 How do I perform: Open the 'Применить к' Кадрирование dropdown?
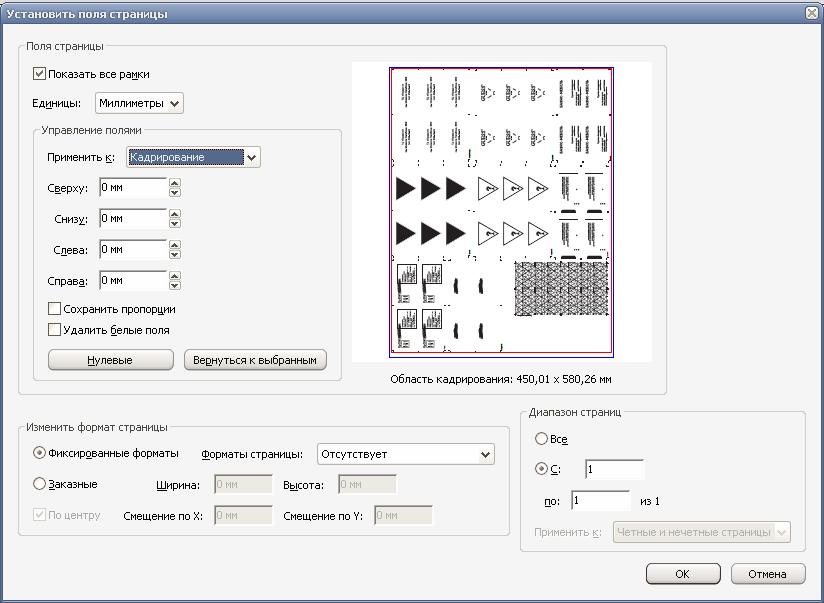tap(193, 157)
